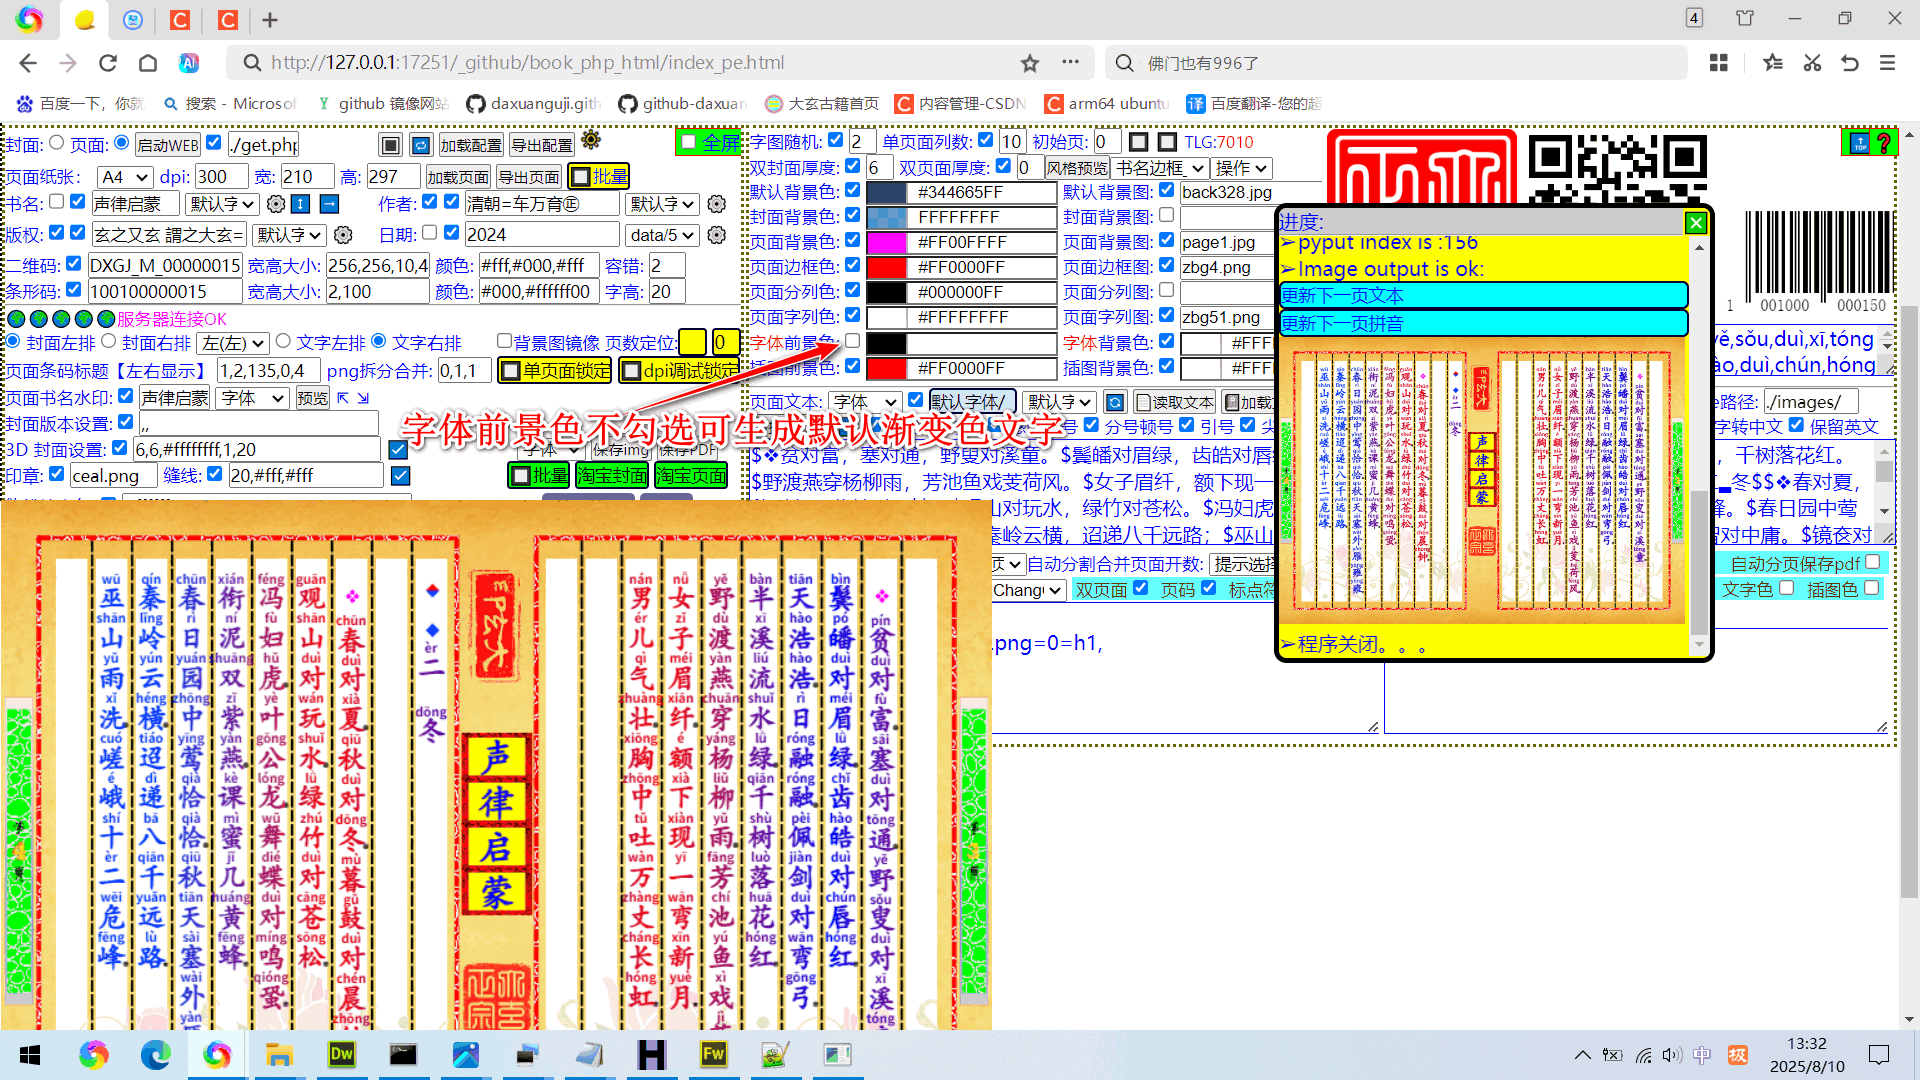The height and width of the screenshot is (1080, 1920).
Task: Close the 进度 progress popup
Action: [x=1696, y=222]
